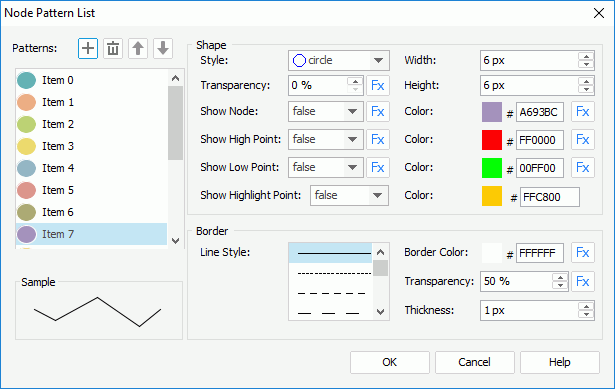Edit the A693BC hex color field
615x389 pixels.
point(540,112)
